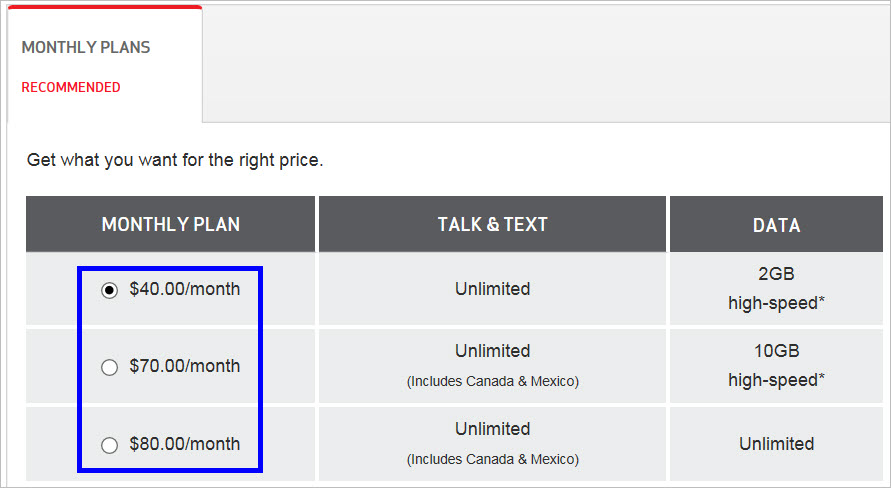This screenshot has height=488, width=891.
Task: Click the Unlimited data cell for $80 plan
Action: 776,444
